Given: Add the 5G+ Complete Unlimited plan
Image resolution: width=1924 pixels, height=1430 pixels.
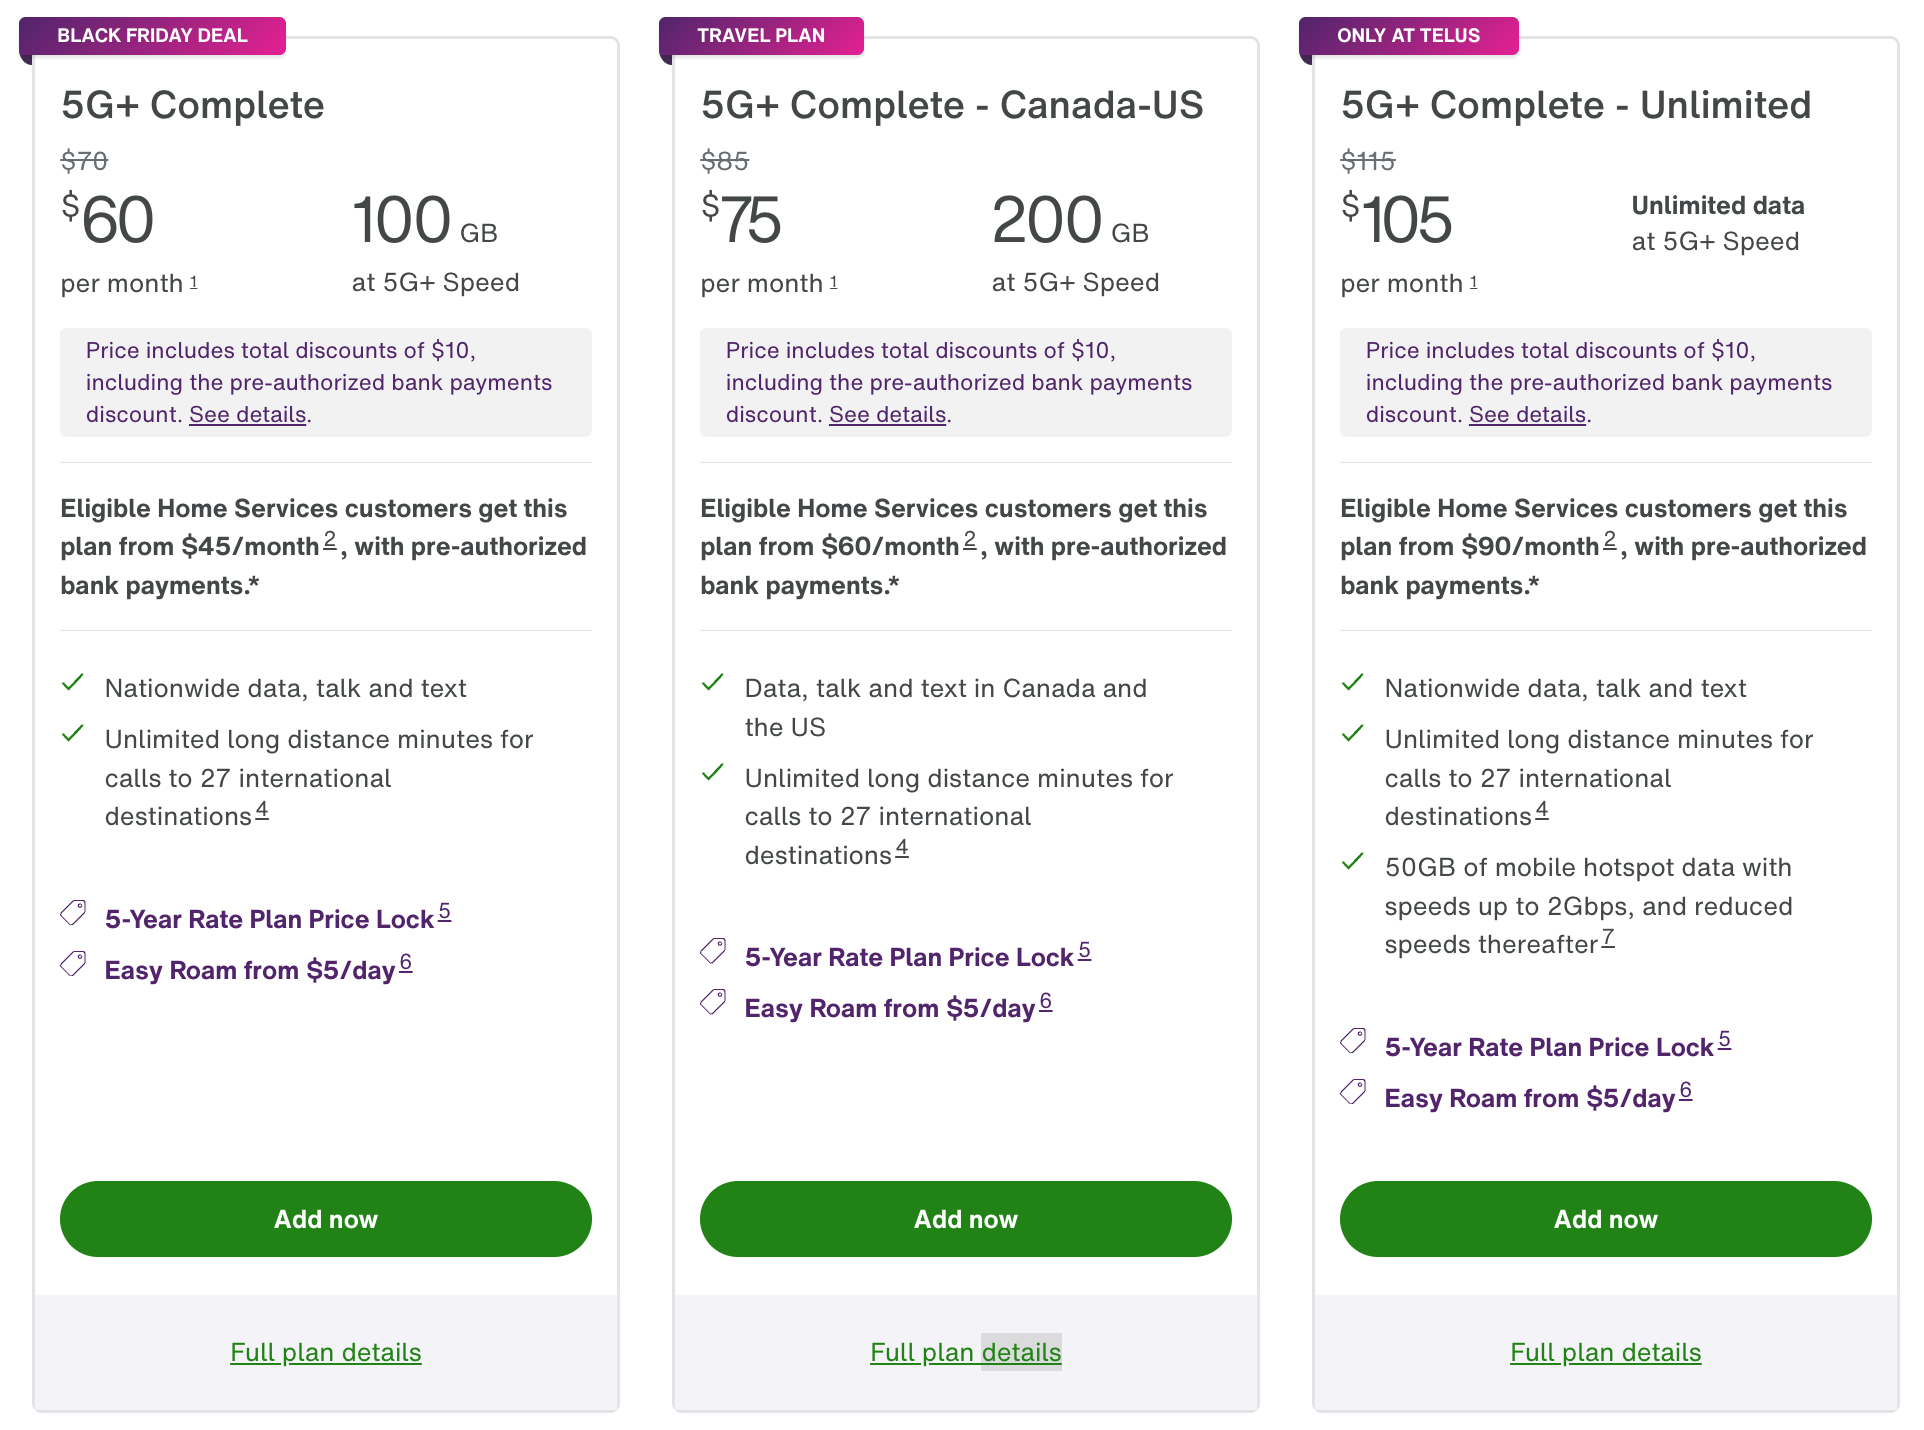Looking at the screenshot, I should click(1606, 1219).
